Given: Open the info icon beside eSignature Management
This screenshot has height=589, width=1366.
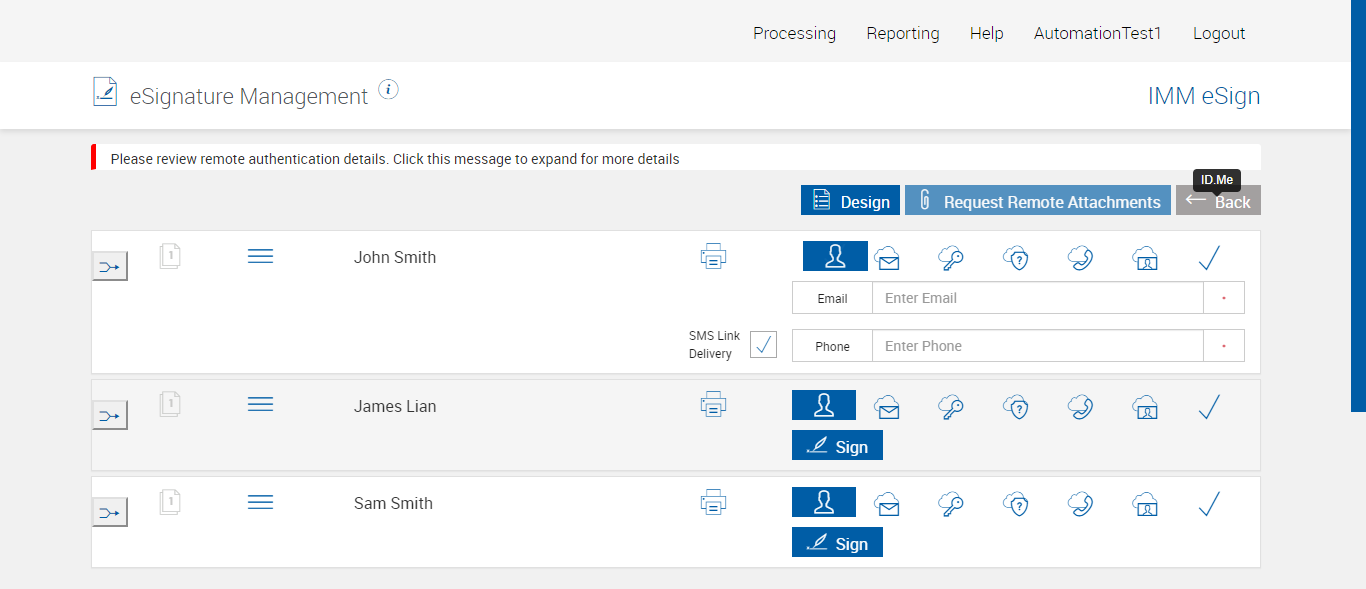Looking at the screenshot, I should coord(389,90).
